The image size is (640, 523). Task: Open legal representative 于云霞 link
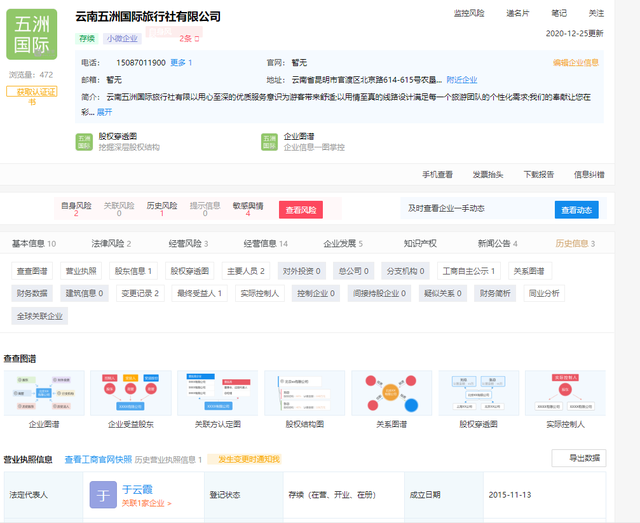(138, 490)
